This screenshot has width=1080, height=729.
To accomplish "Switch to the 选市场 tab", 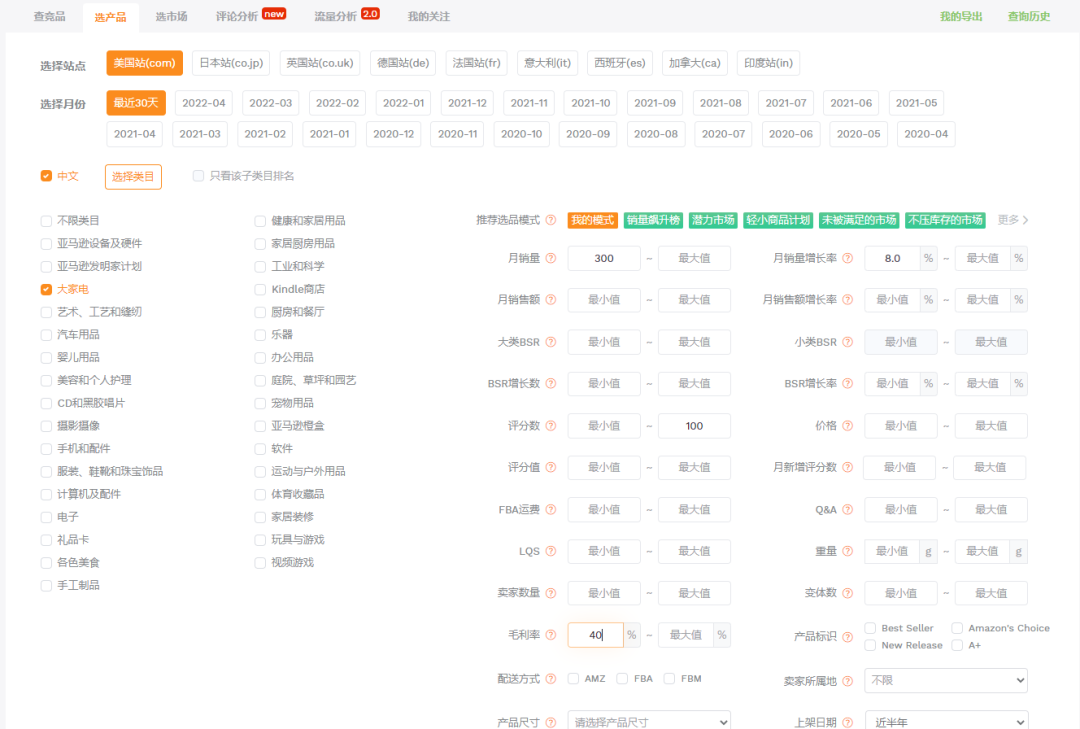I will pyautogui.click(x=171, y=17).
